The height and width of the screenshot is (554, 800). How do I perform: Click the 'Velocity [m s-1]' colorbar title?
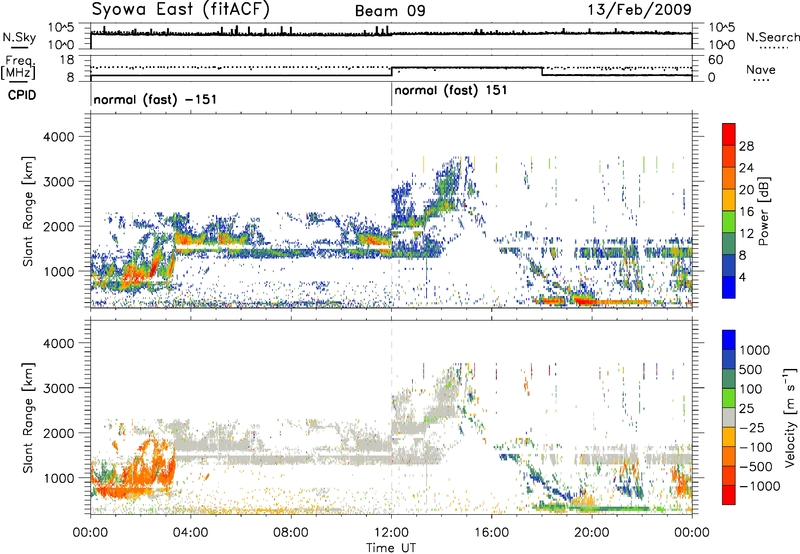(x=790, y=418)
